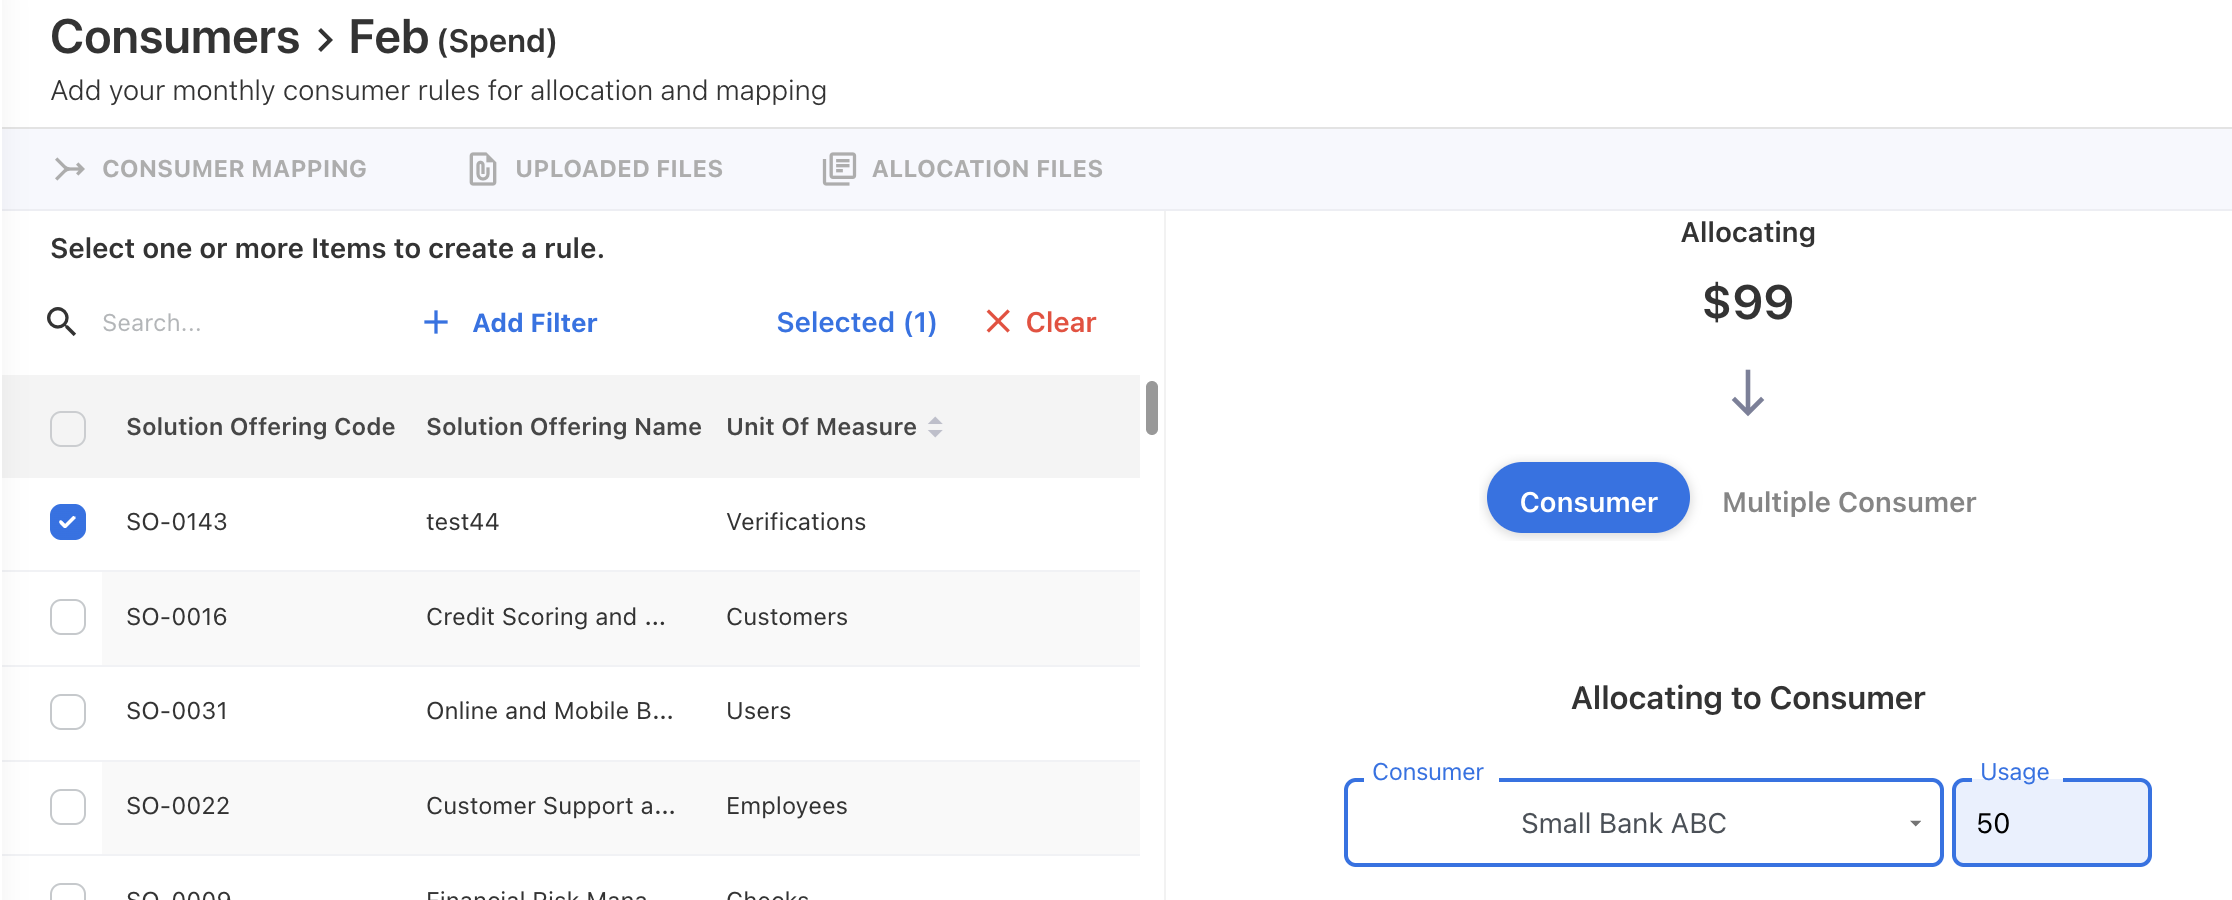Click the plus icon beside Add Filter
This screenshot has height=900, width=2232.
[x=436, y=322]
